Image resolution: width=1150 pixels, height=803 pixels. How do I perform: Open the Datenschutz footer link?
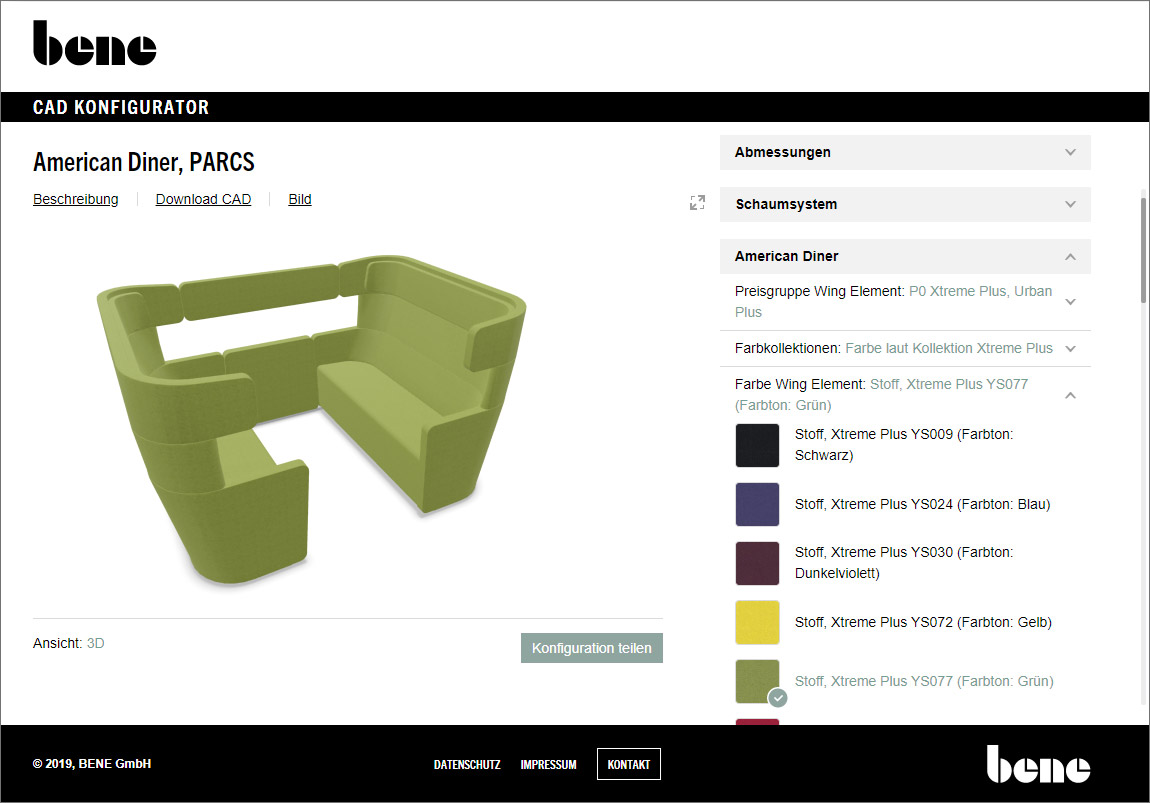pyautogui.click(x=467, y=765)
